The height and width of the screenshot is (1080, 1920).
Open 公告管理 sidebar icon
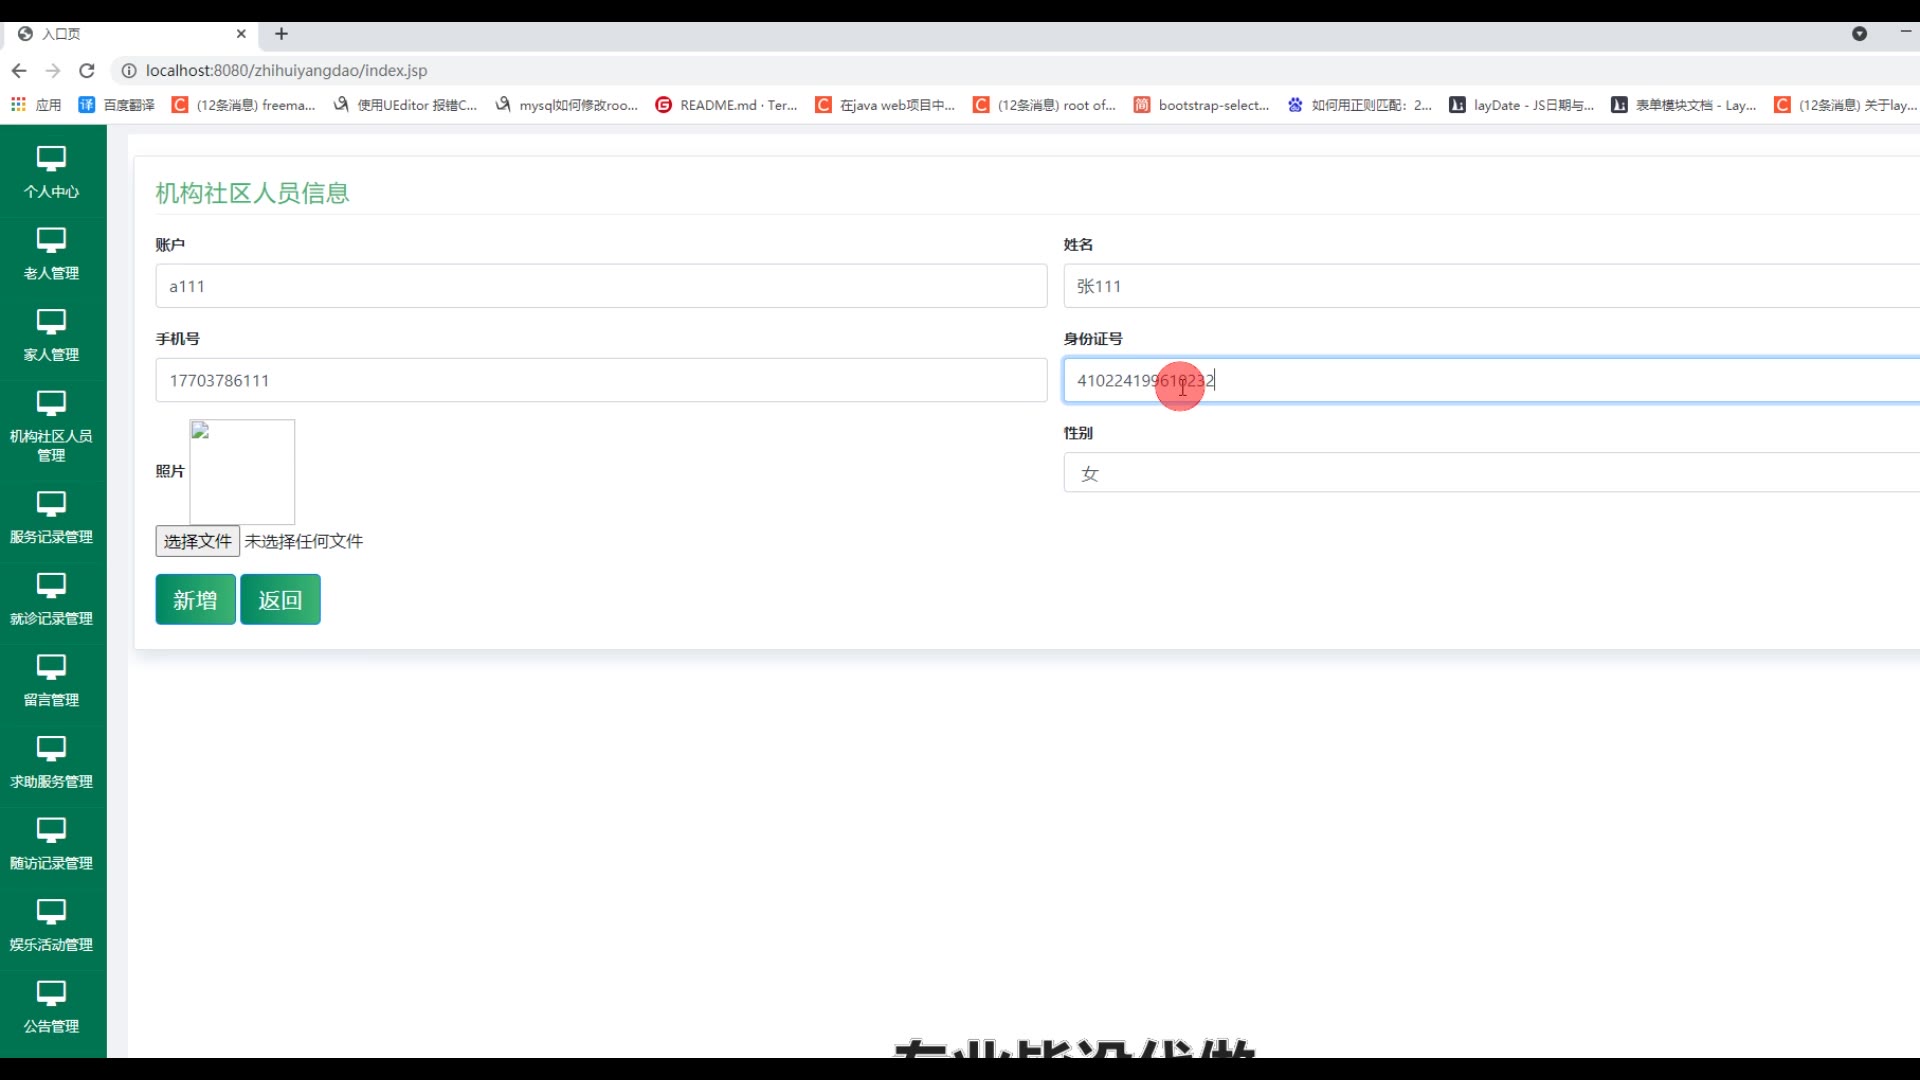(x=51, y=993)
